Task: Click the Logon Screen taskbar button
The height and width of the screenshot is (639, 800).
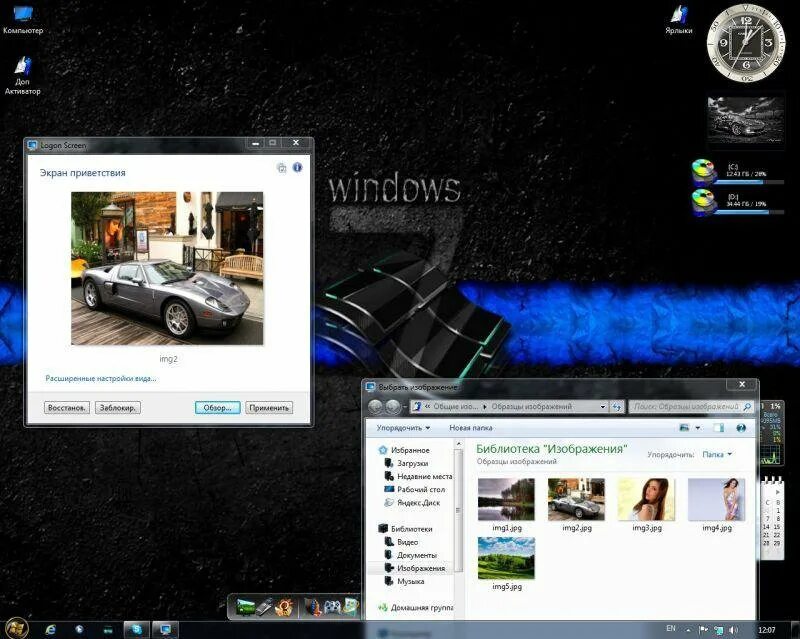Action: 166,630
